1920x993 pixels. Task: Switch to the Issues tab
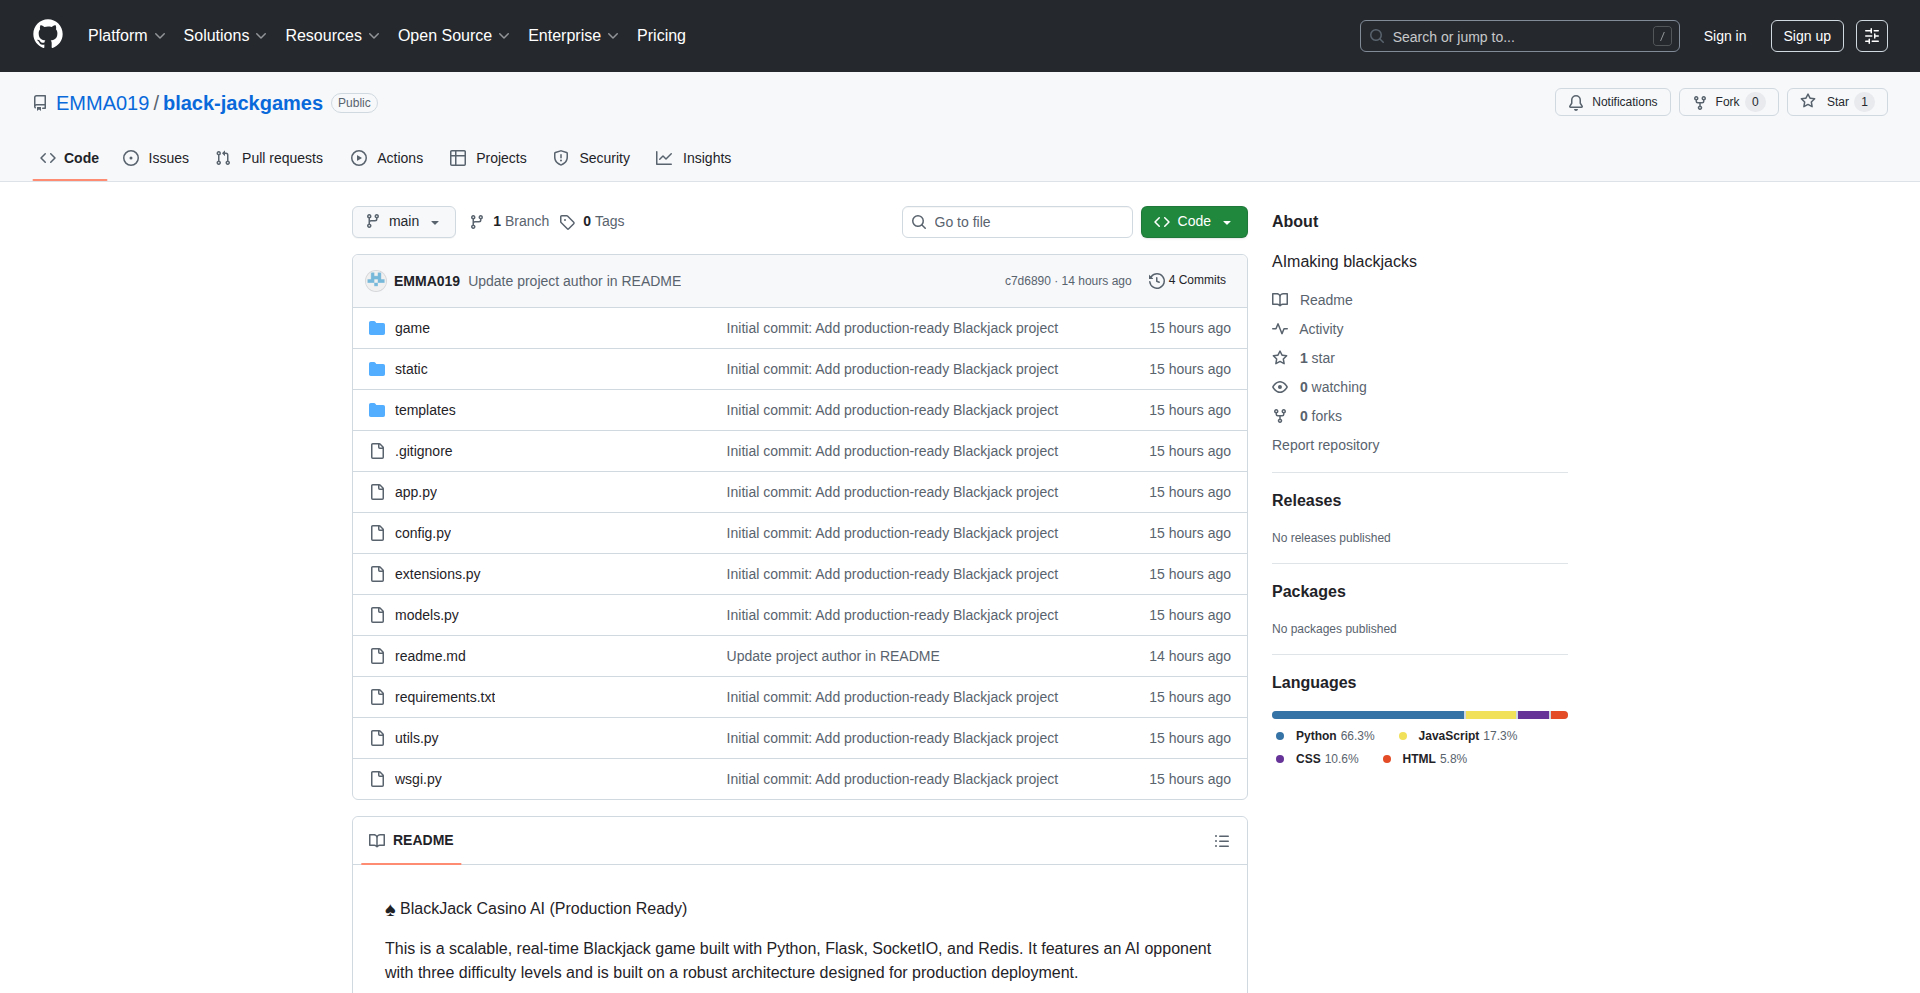coord(156,158)
